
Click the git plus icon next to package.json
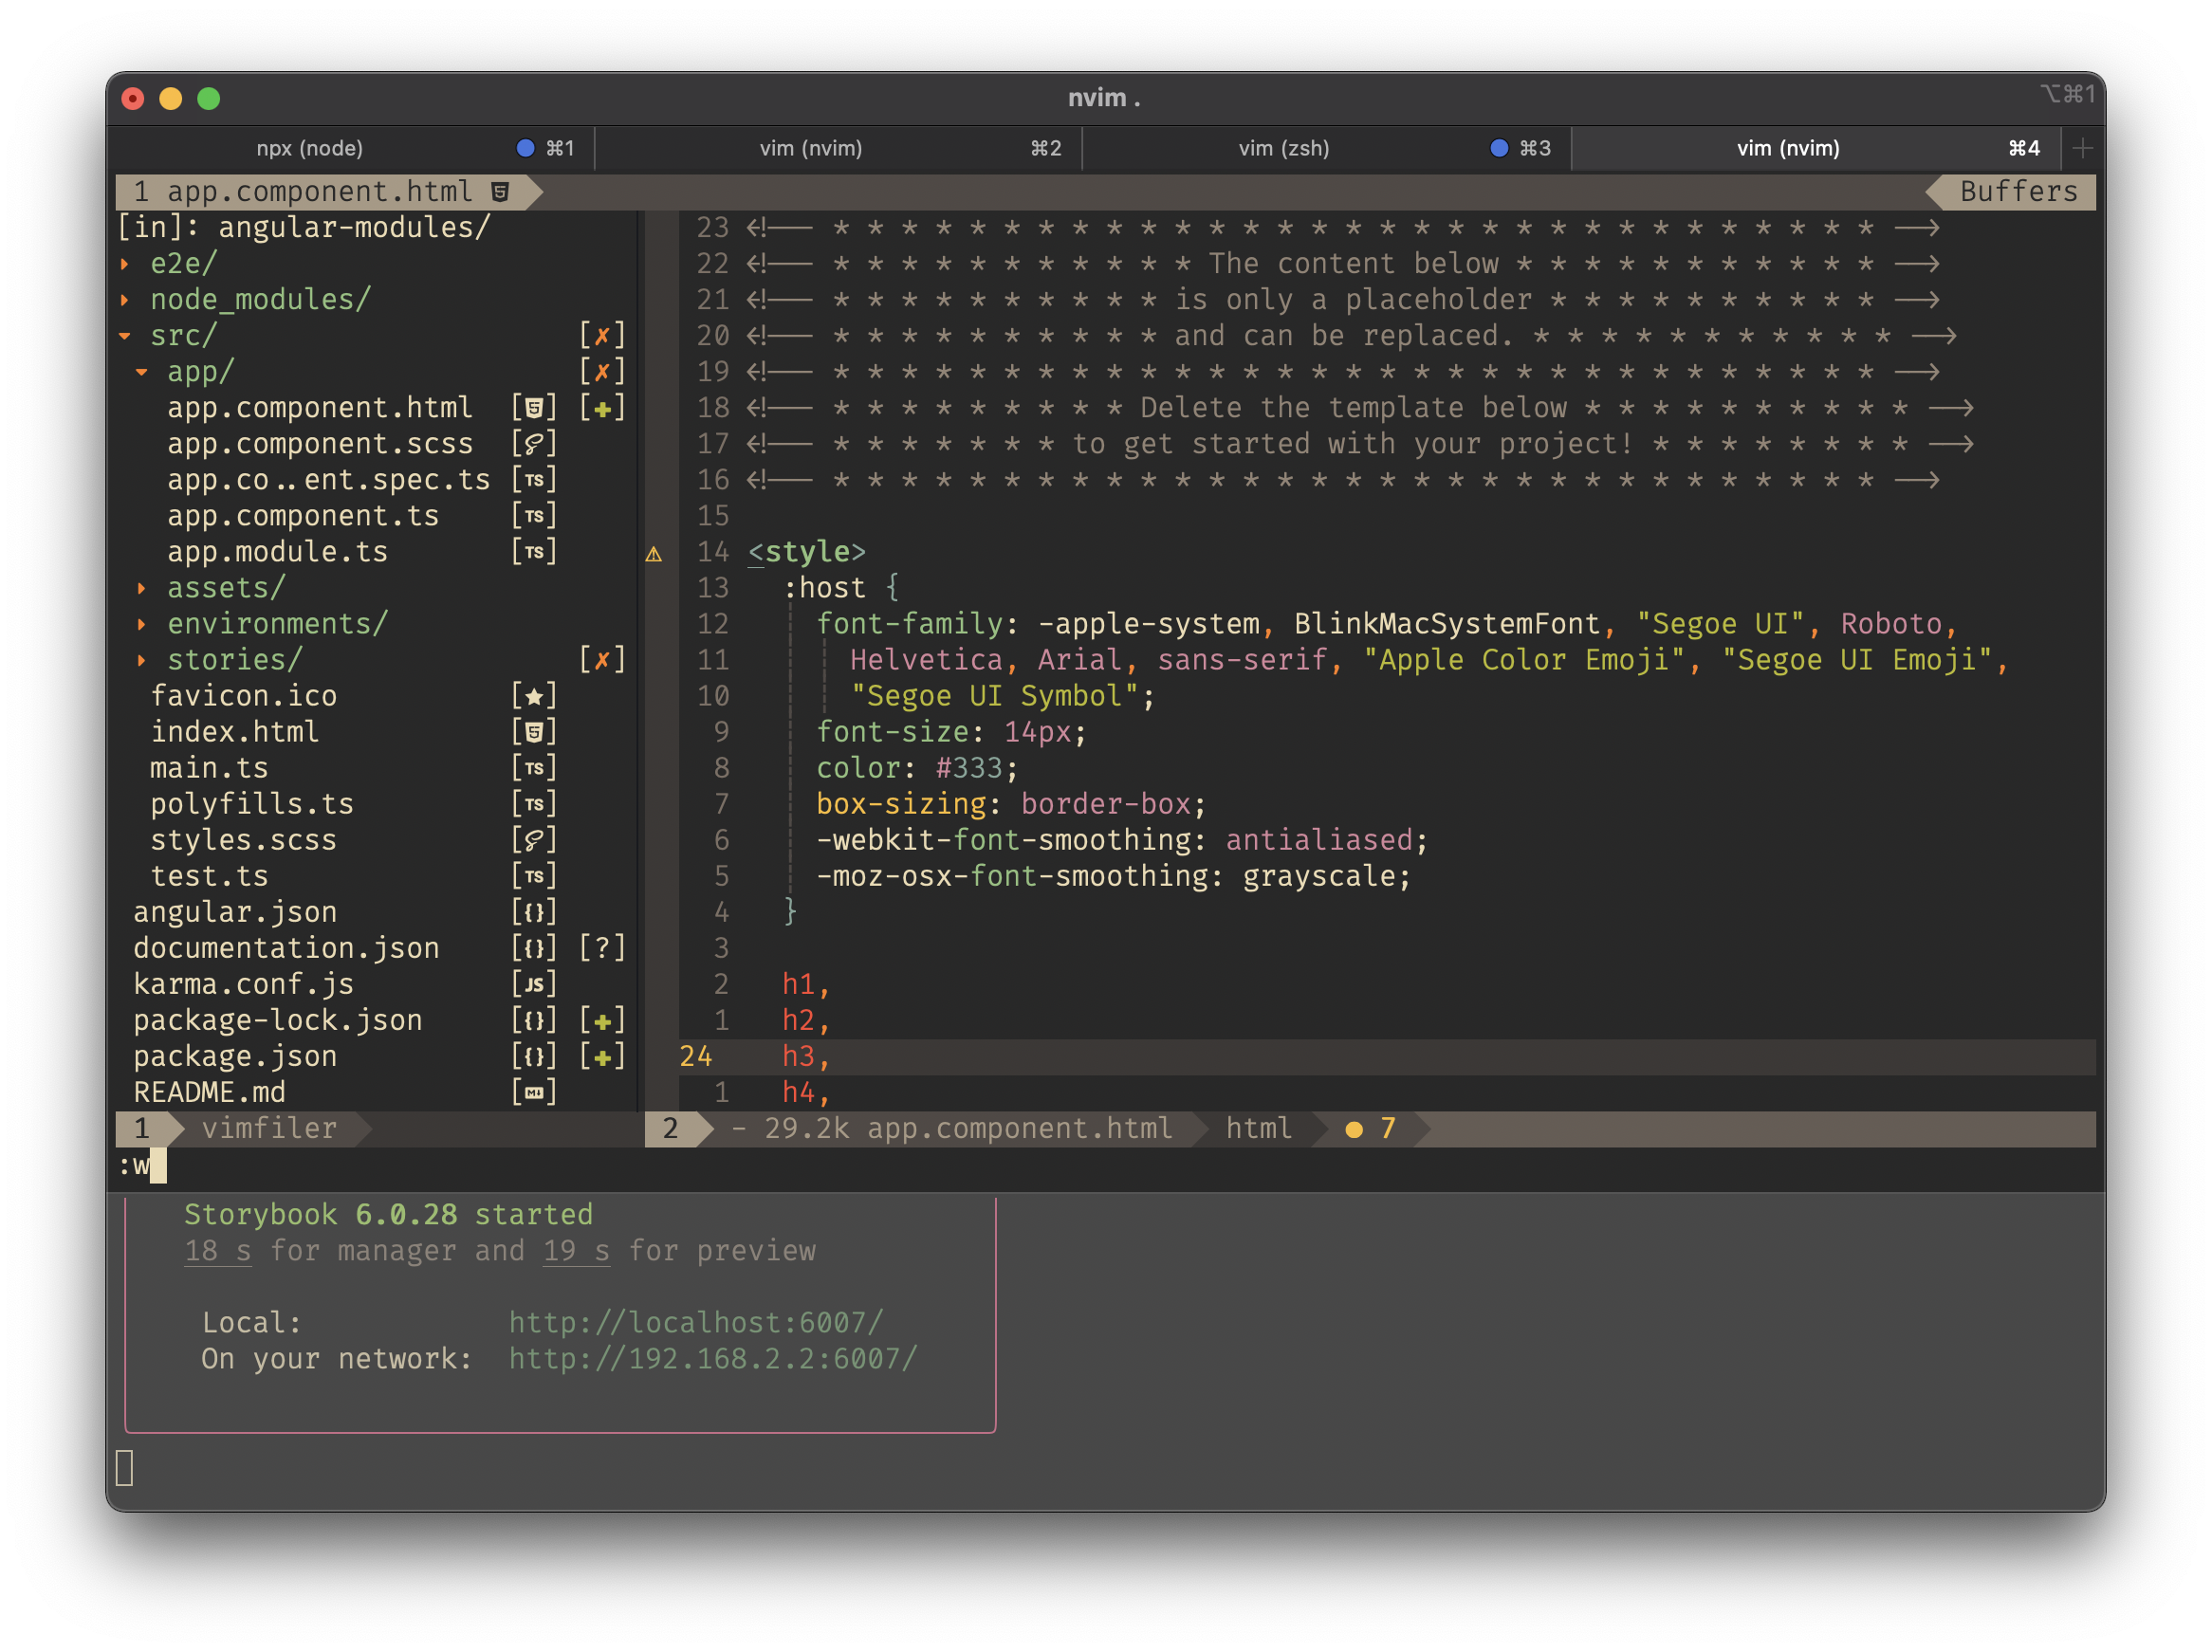click(603, 1056)
